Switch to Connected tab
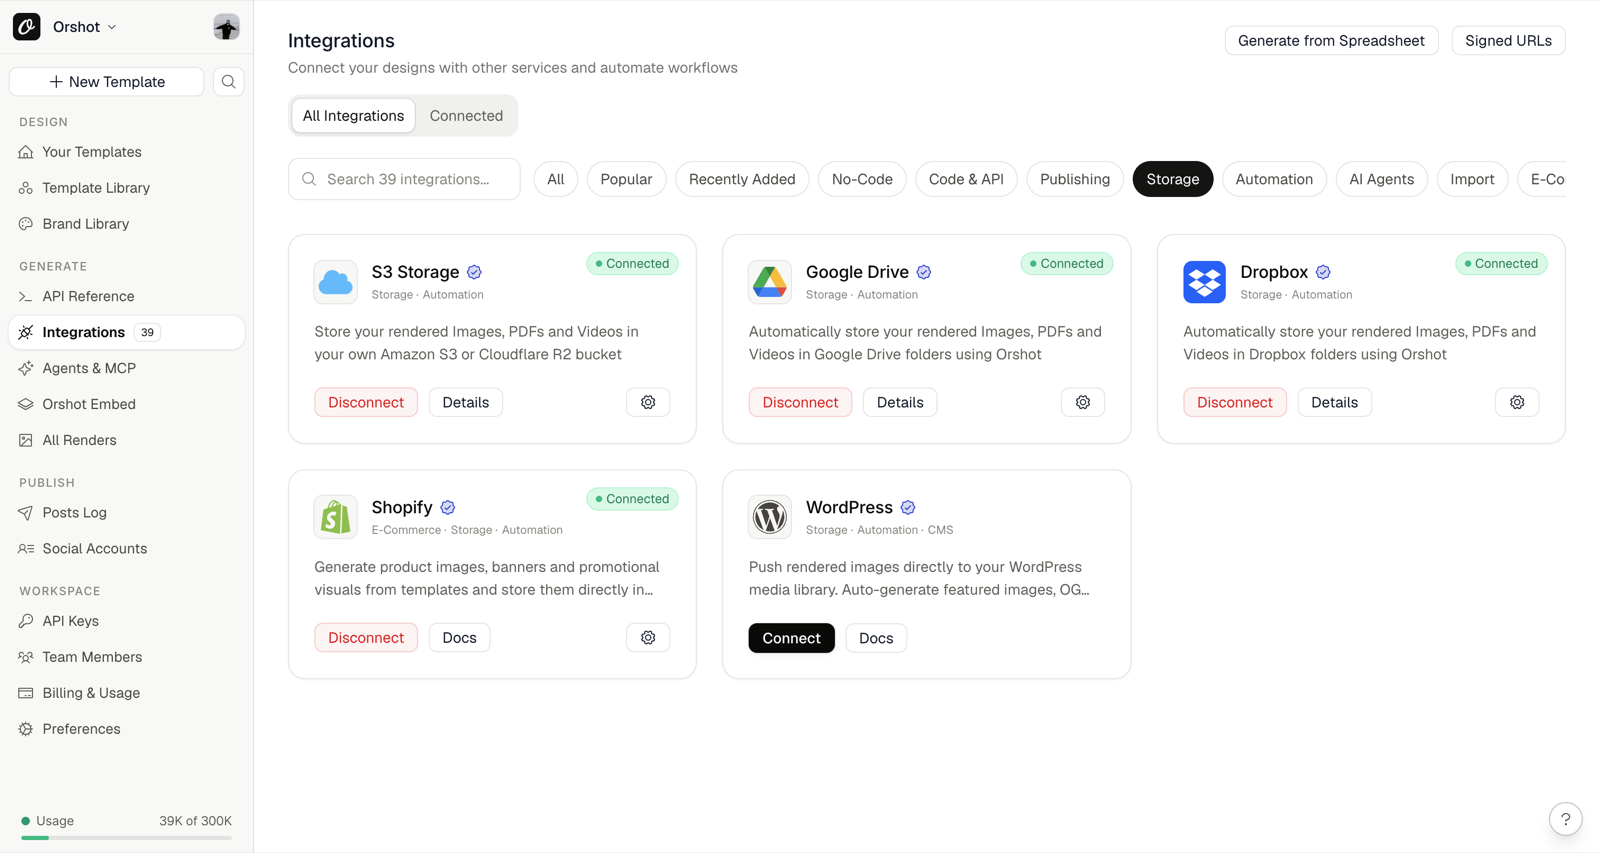Image resolution: width=1600 pixels, height=853 pixels. pos(466,116)
